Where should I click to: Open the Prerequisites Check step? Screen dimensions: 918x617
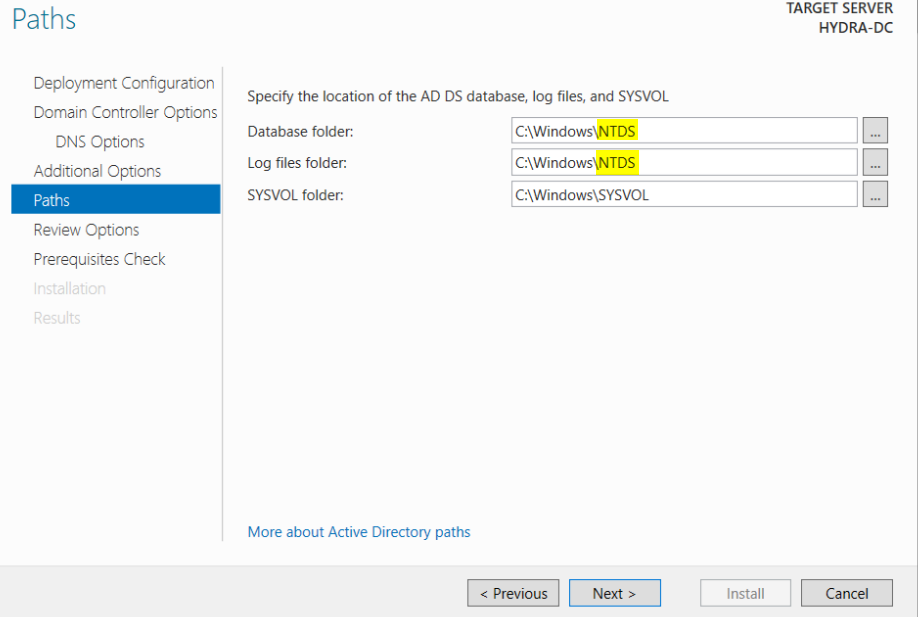[99, 259]
